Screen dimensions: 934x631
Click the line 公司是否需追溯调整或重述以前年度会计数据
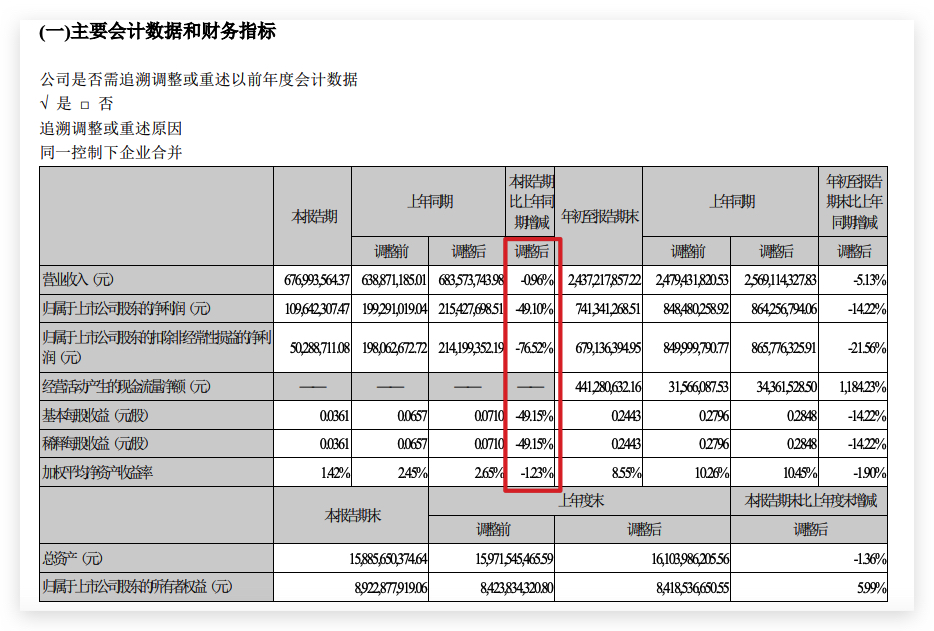click(199, 79)
